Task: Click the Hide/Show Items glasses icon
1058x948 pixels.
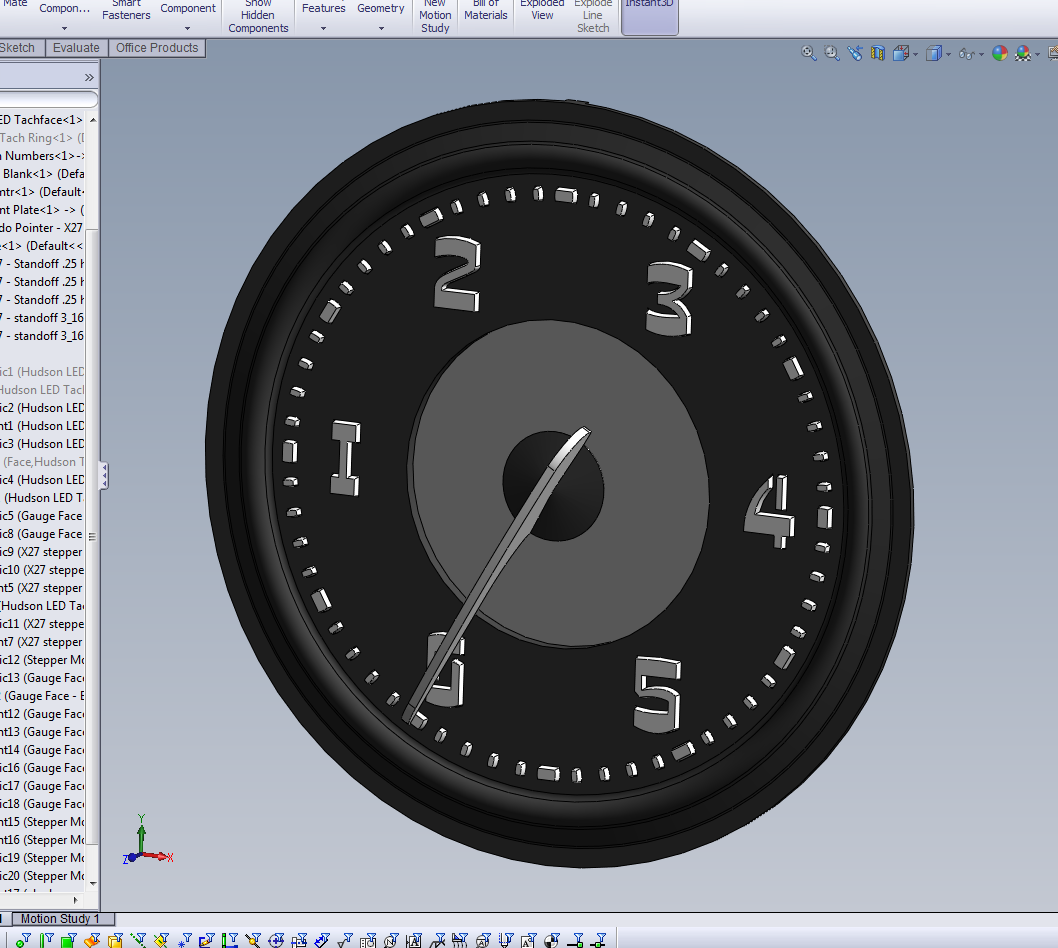Action: (x=966, y=54)
